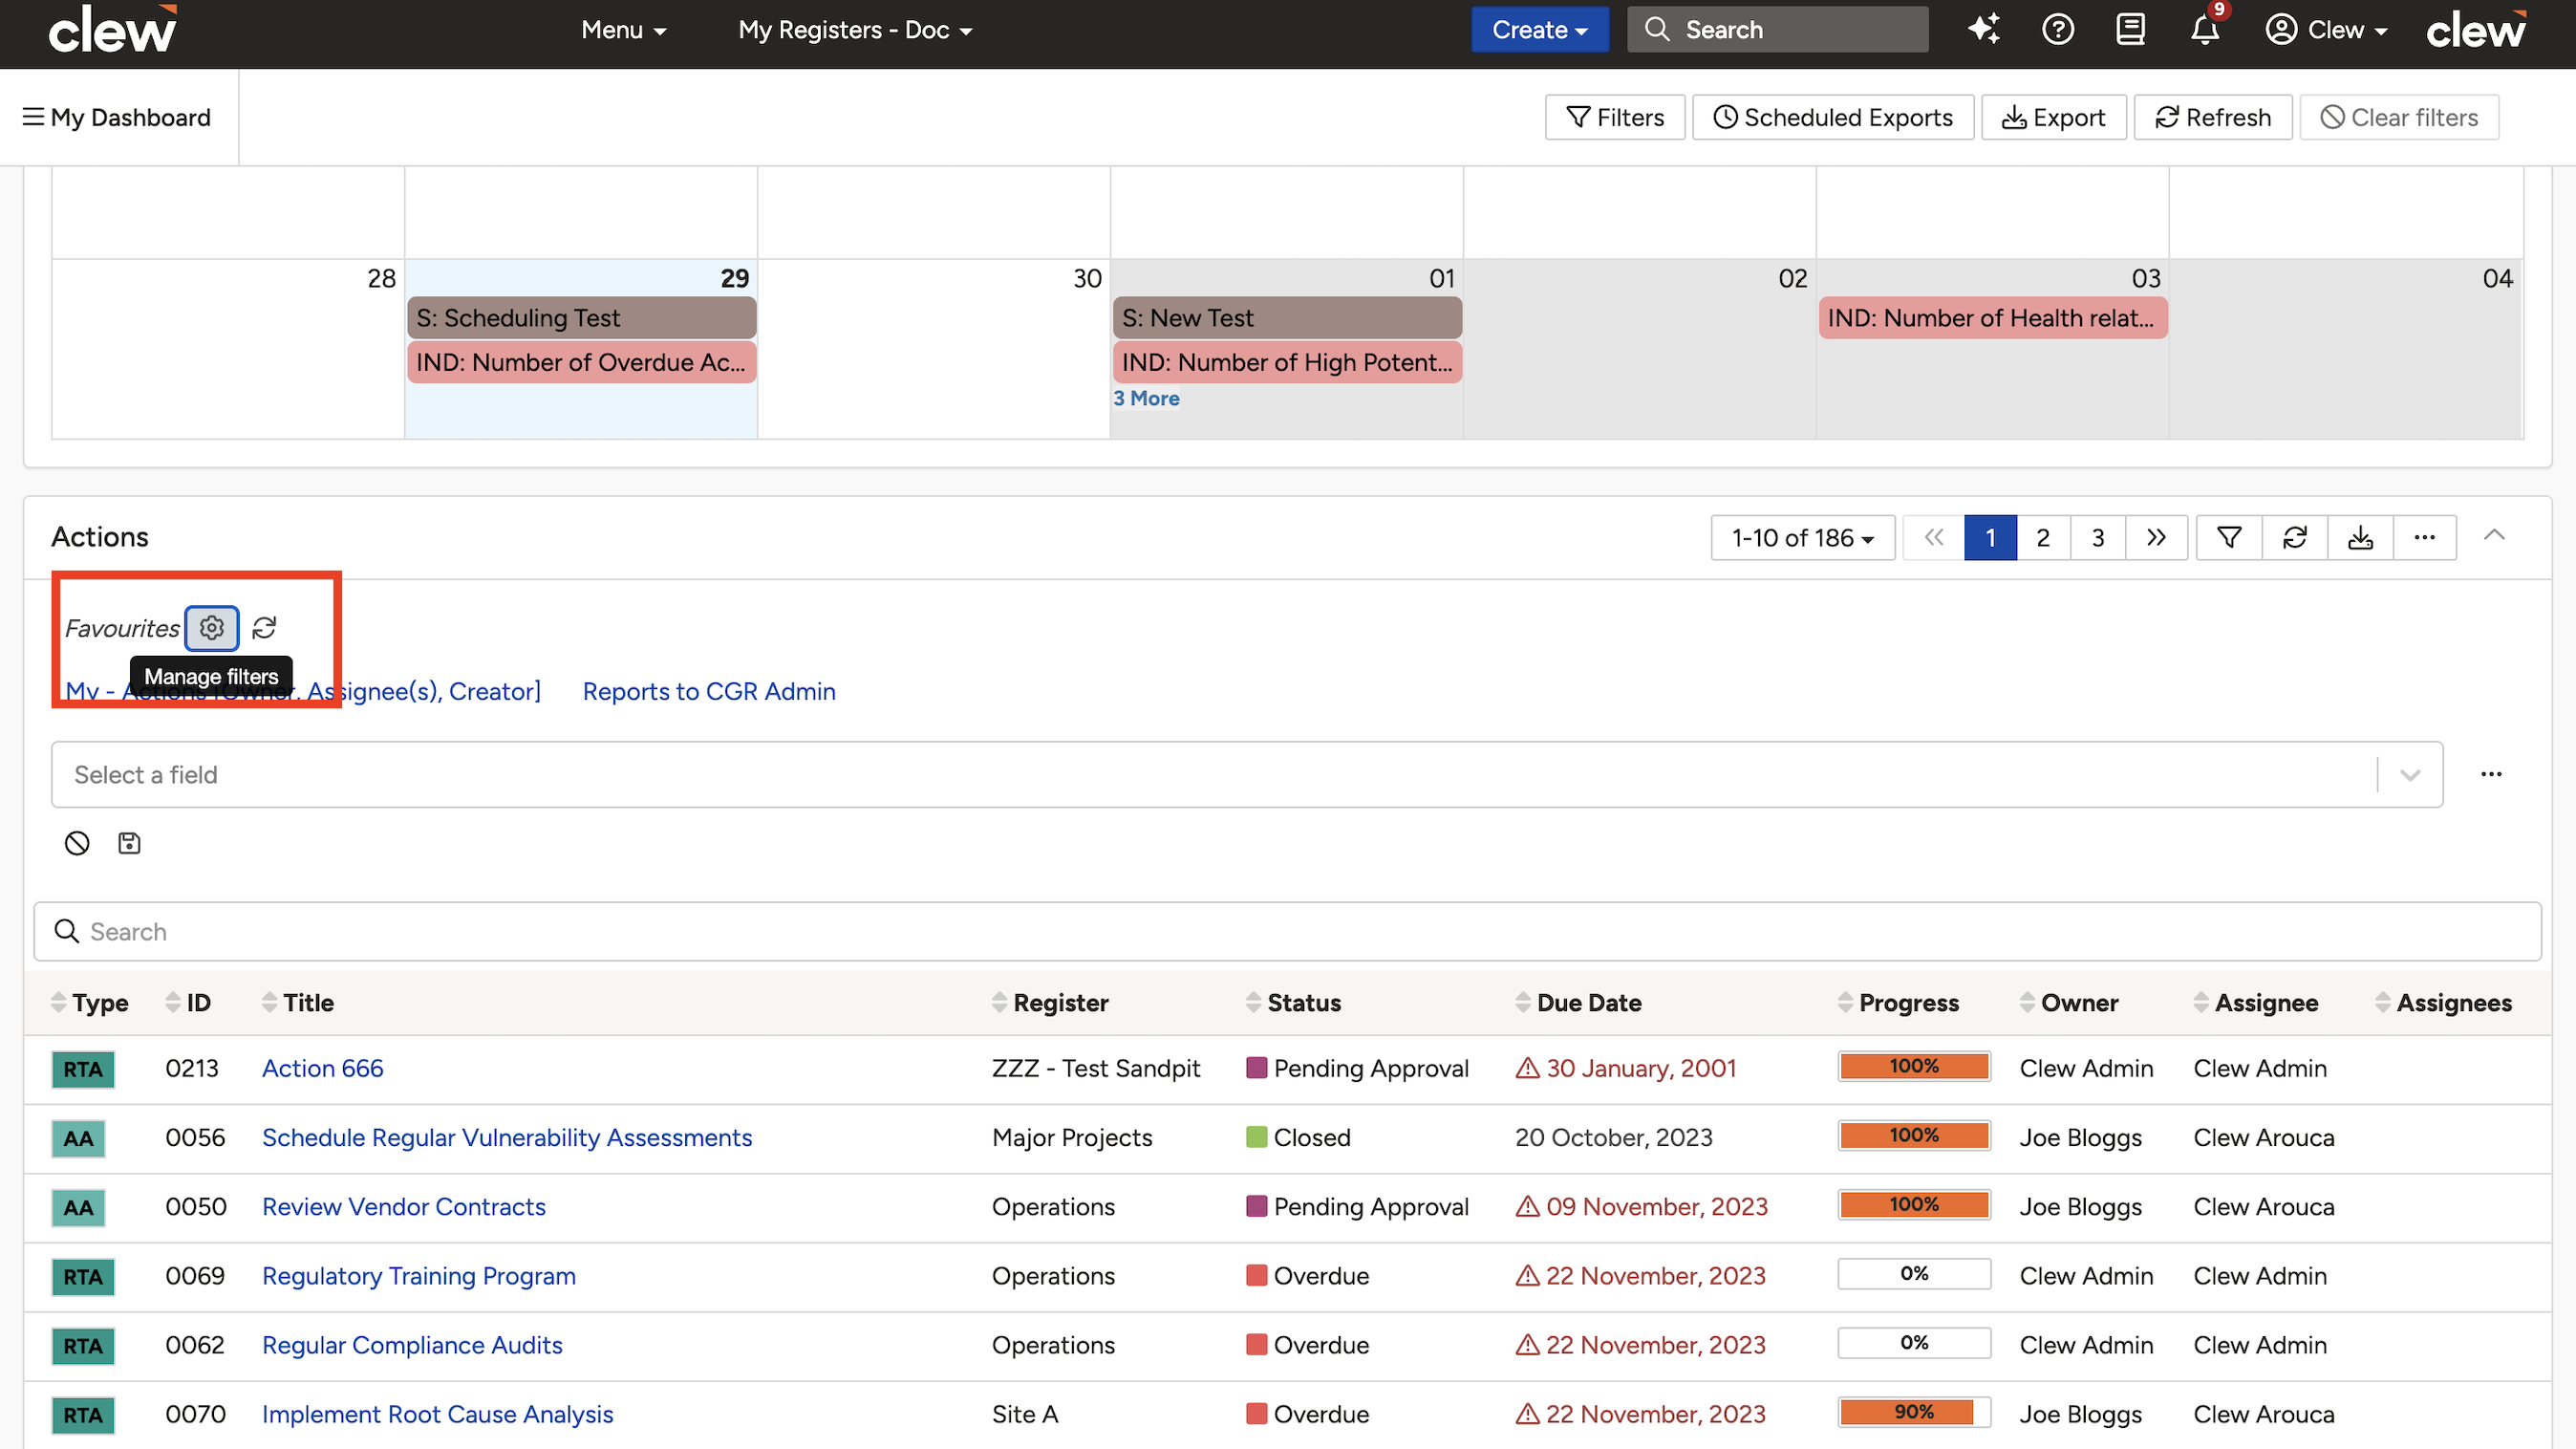Select page 1 of Actions
Viewport: 2576px width, 1449px height.
pyautogui.click(x=1990, y=538)
